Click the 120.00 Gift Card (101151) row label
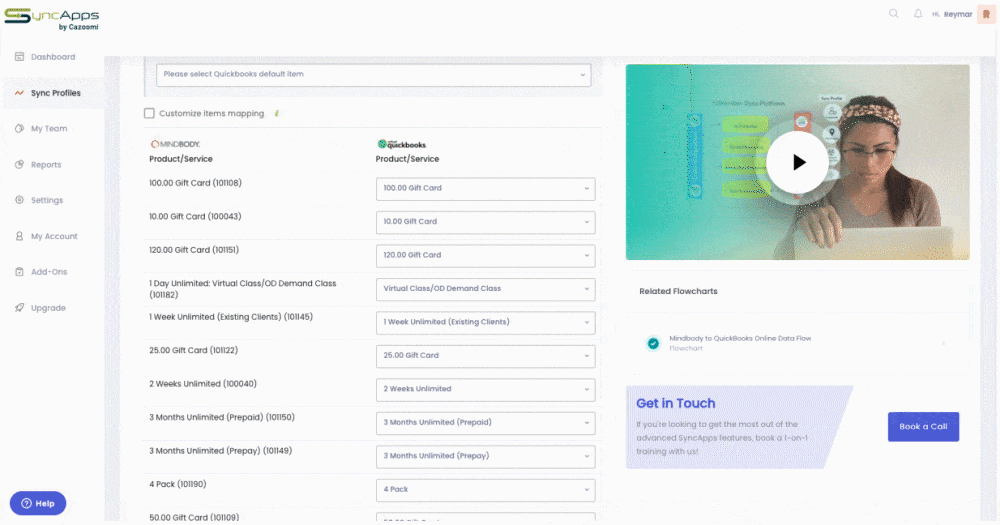 click(x=194, y=250)
